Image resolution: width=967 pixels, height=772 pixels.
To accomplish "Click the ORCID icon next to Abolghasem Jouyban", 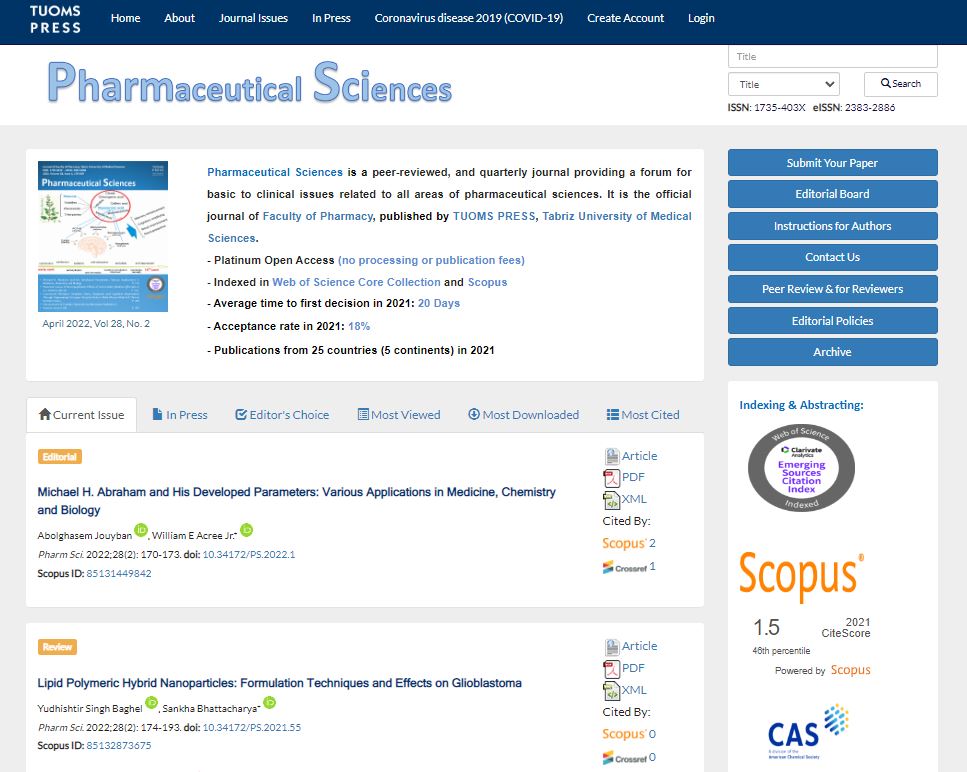I will click(141, 530).
